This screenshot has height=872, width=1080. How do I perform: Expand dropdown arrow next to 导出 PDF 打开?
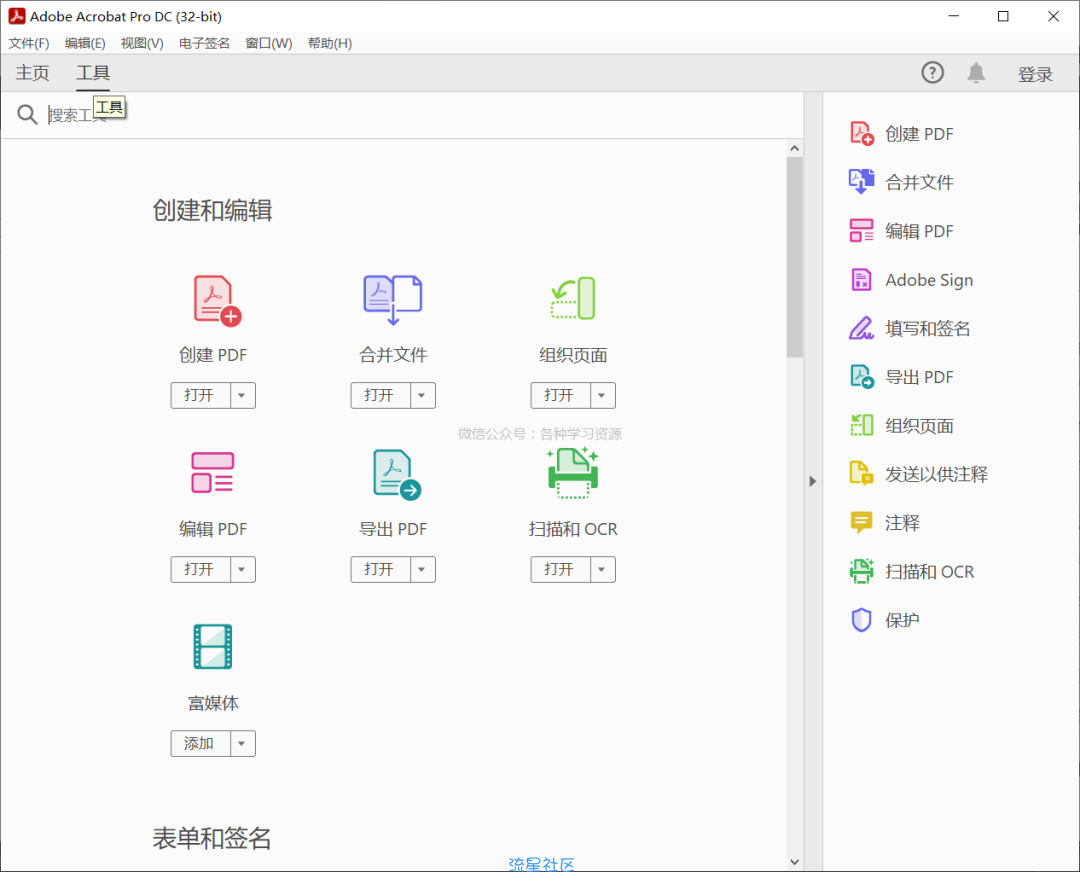[x=422, y=570]
